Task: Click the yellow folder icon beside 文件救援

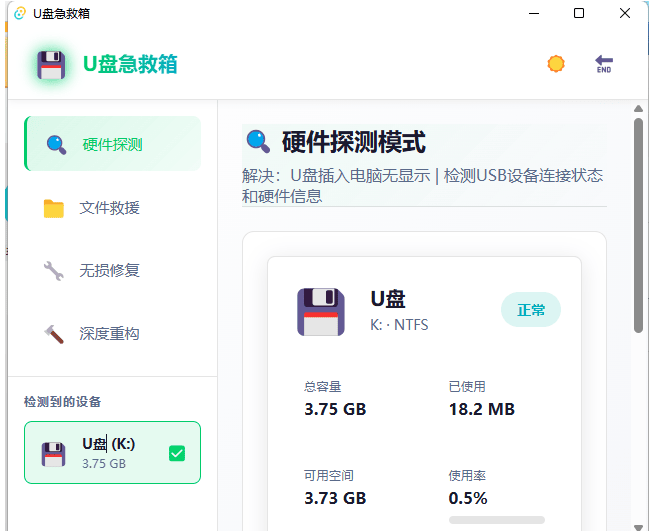Action: point(54,208)
